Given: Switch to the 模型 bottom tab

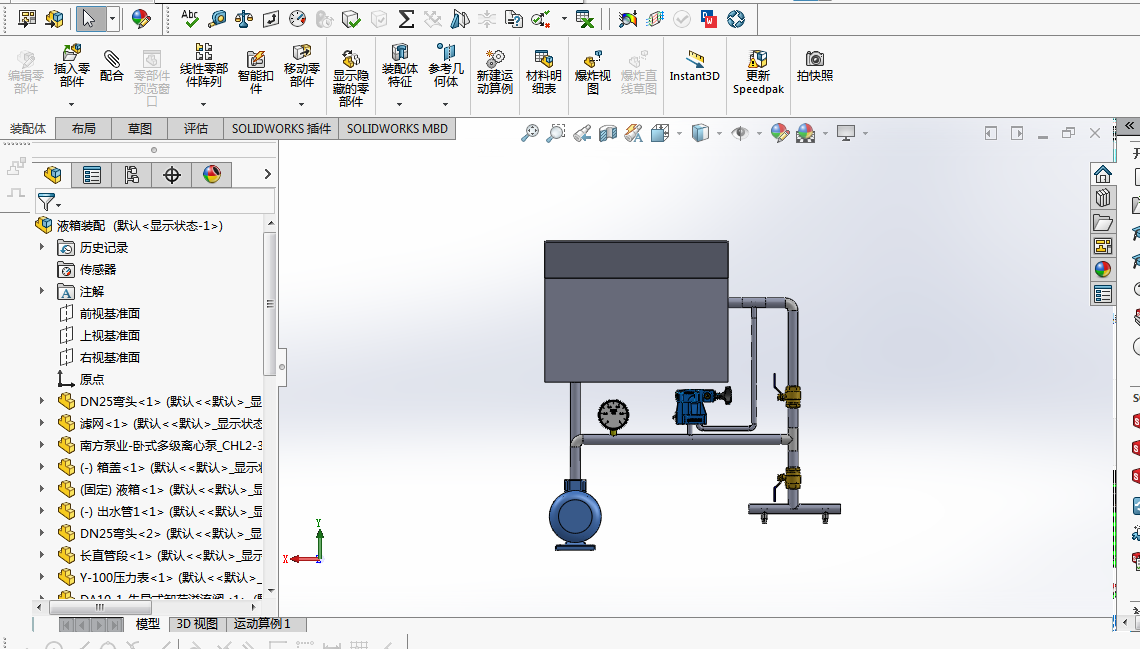Looking at the screenshot, I should [x=148, y=624].
